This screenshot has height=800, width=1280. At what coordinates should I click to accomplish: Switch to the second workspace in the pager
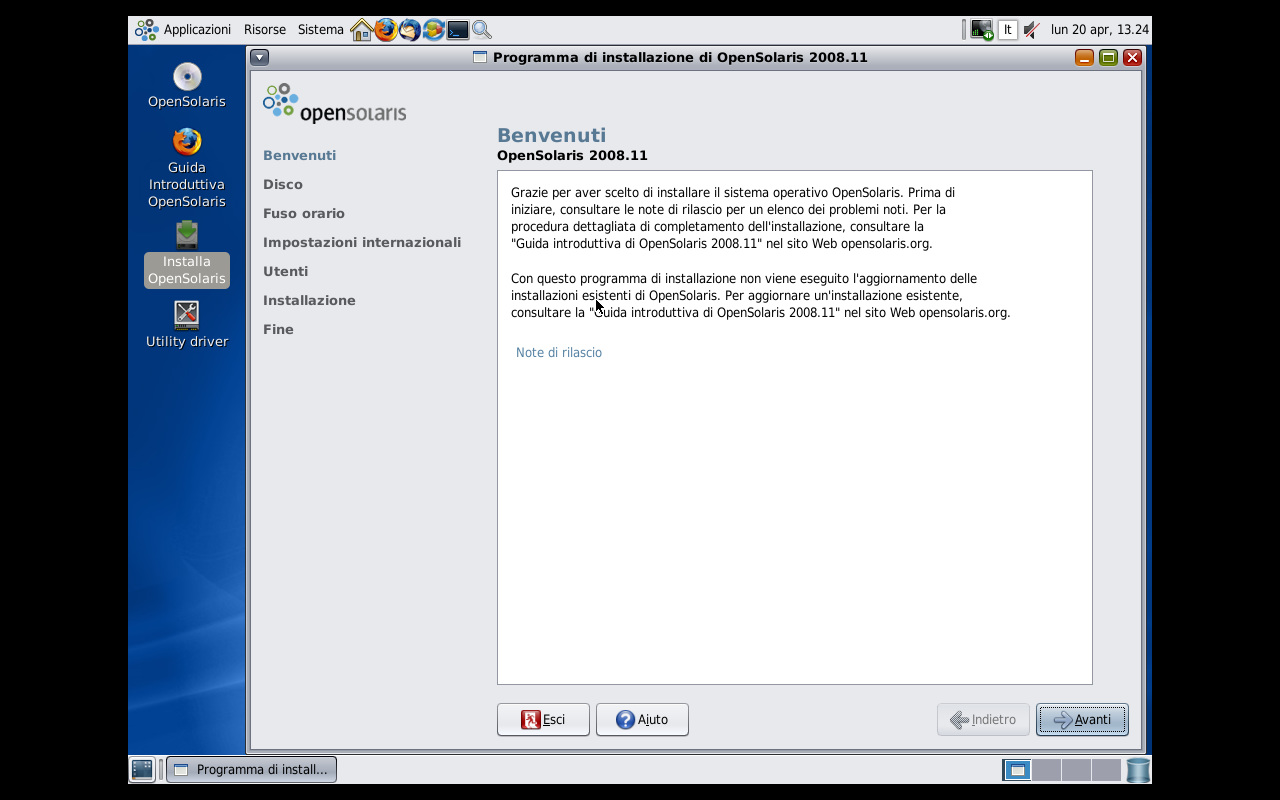pyautogui.click(x=1046, y=770)
